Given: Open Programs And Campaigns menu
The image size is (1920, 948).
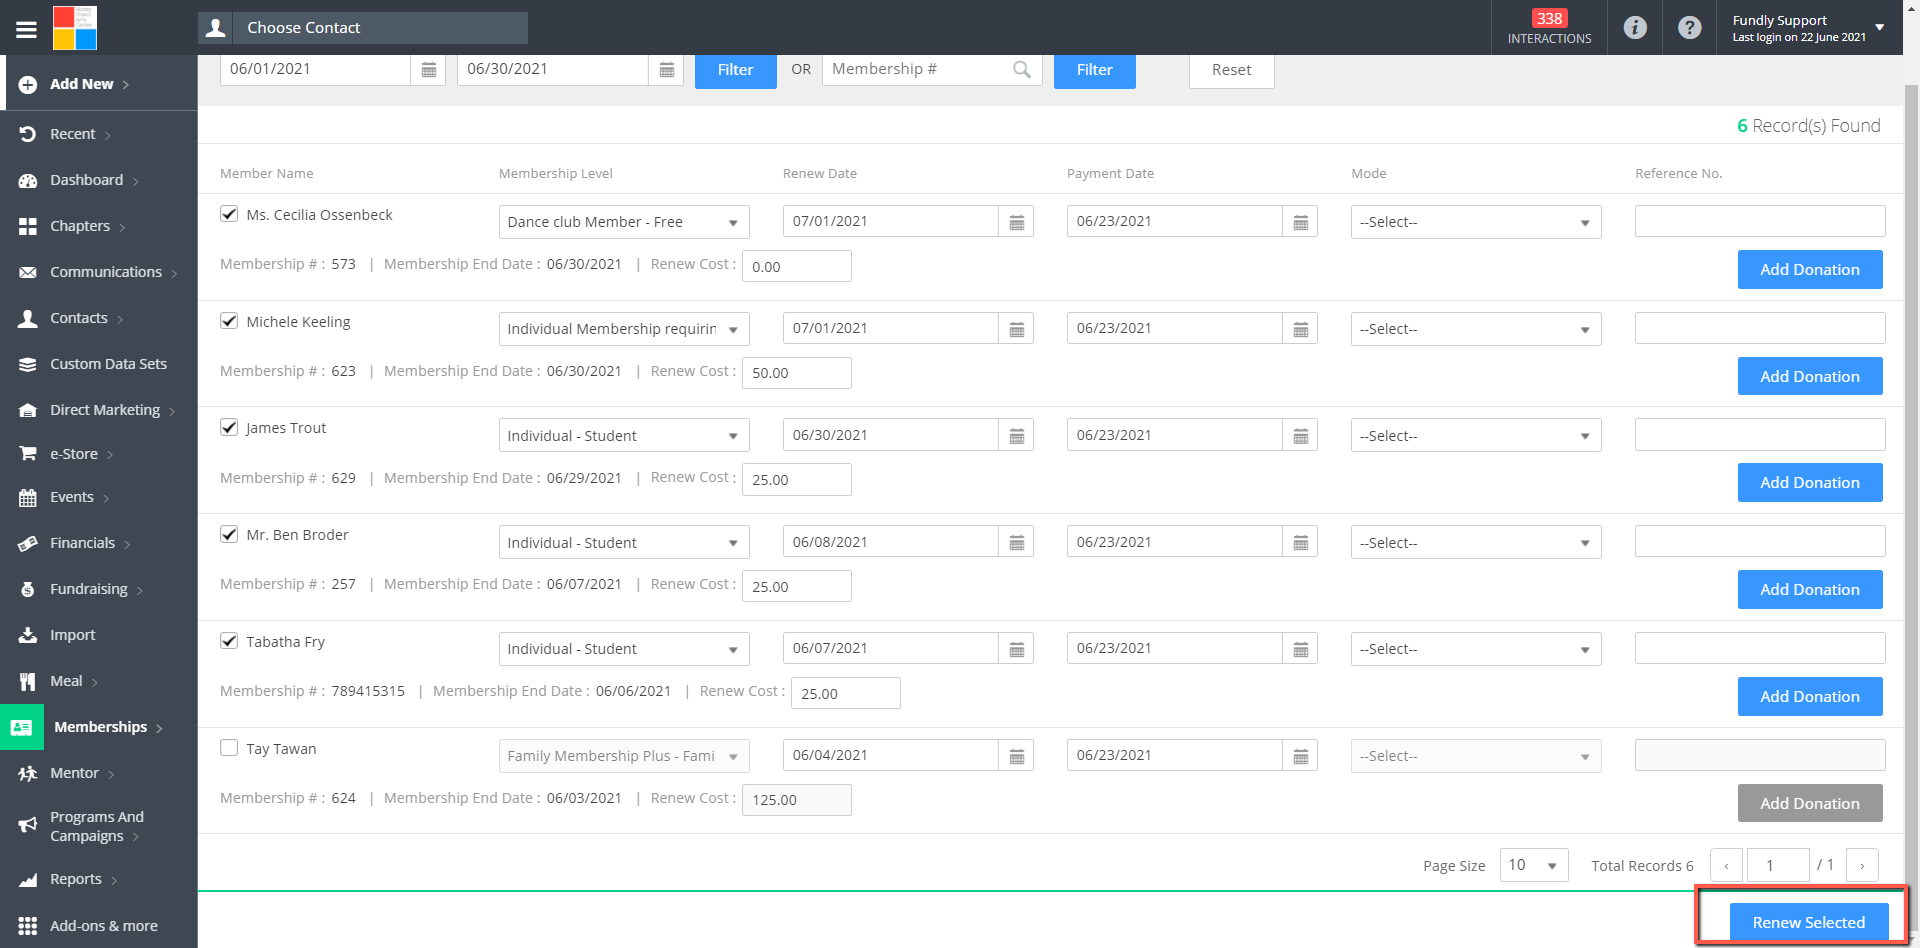Looking at the screenshot, I should click(x=98, y=826).
